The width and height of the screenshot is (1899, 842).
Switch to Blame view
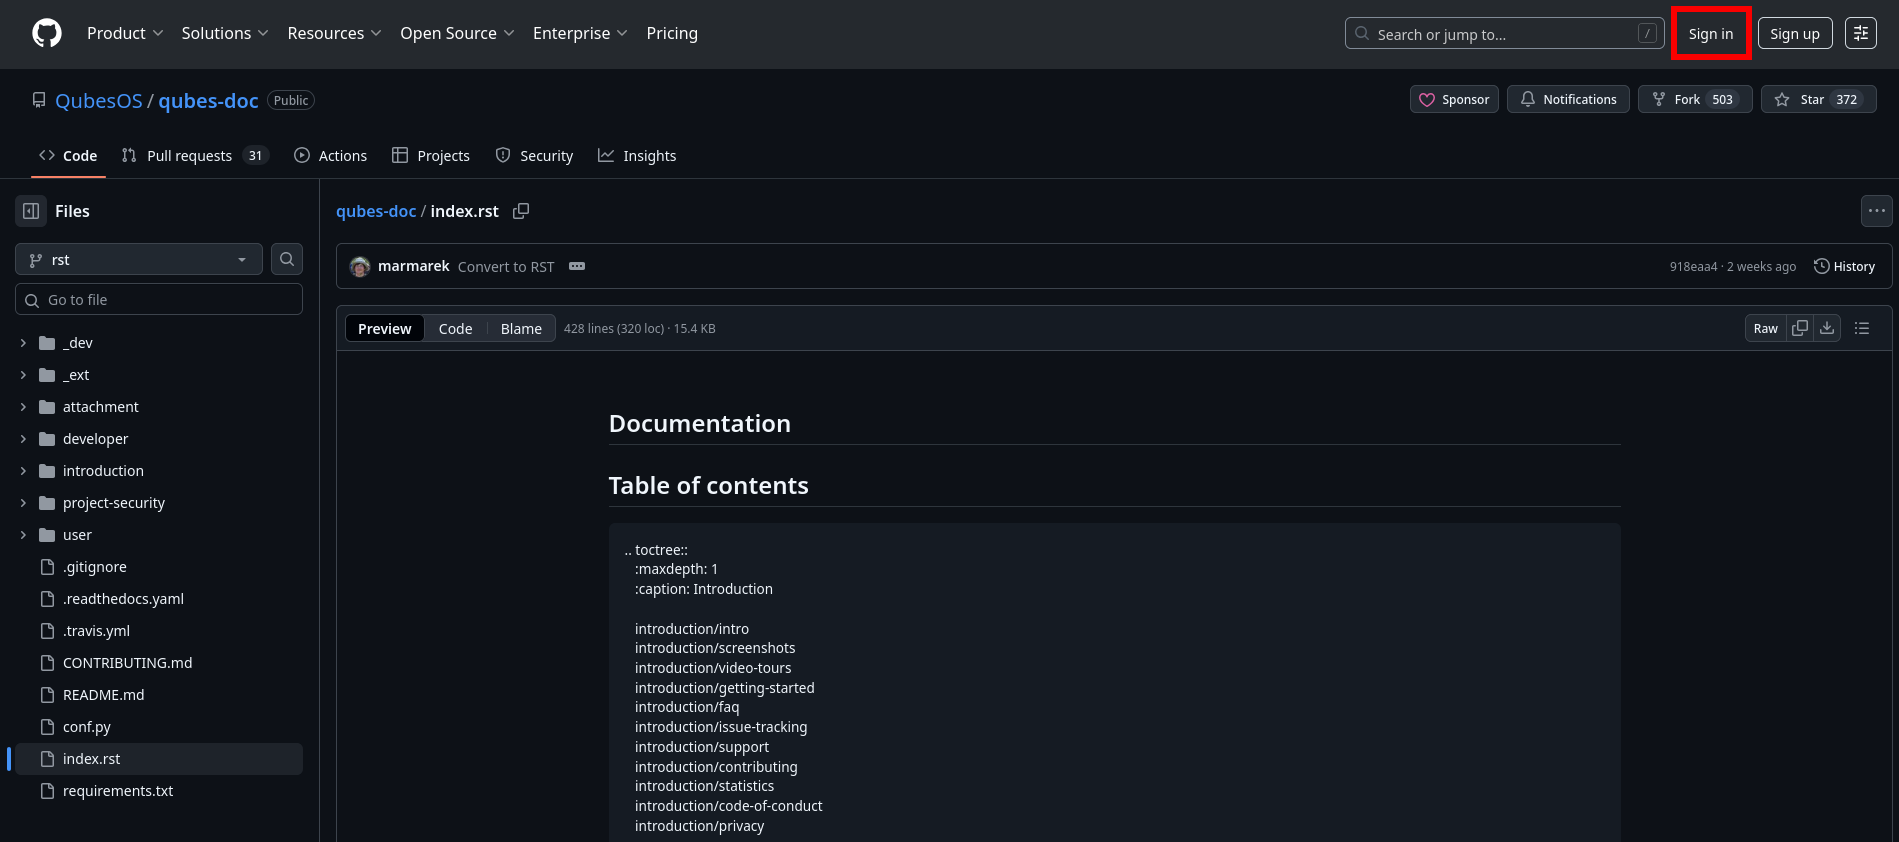pos(521,328)
